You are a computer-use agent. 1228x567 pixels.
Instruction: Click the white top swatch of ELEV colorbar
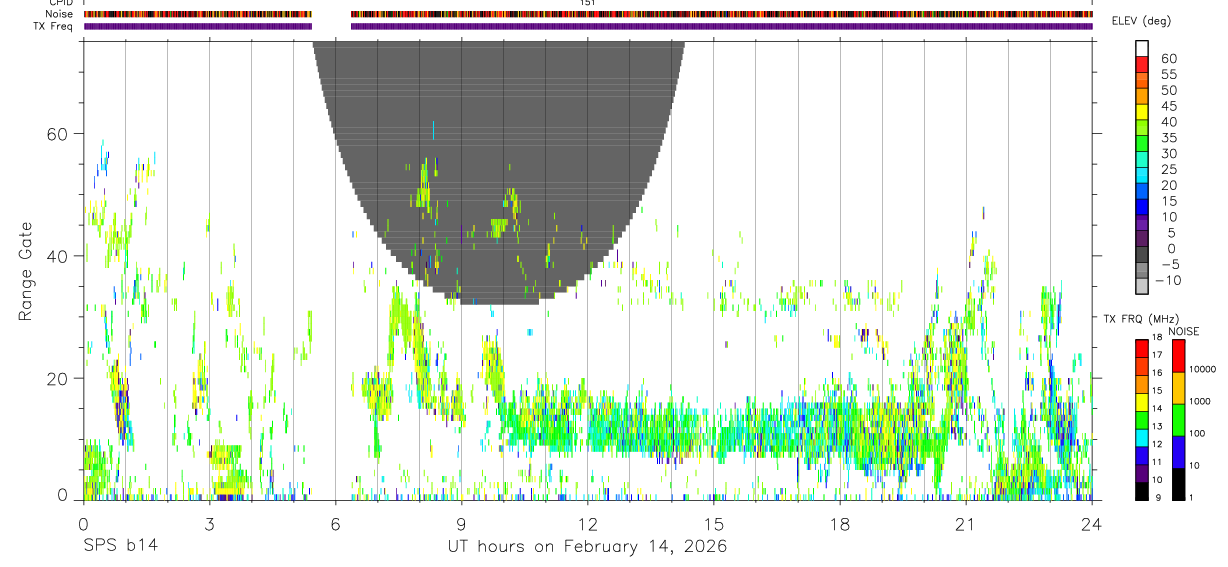click(1142, 47)
